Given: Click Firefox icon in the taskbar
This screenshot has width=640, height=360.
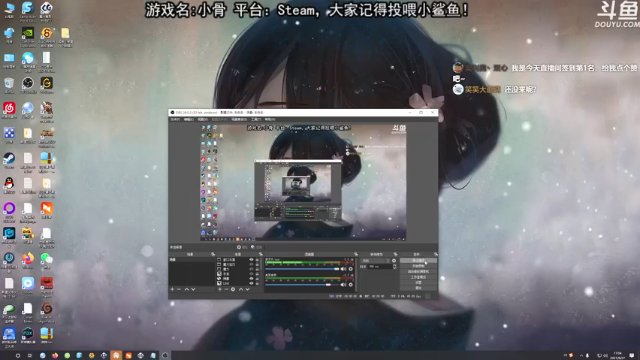Looking at the screenshot, I should (x=55, y=356).
